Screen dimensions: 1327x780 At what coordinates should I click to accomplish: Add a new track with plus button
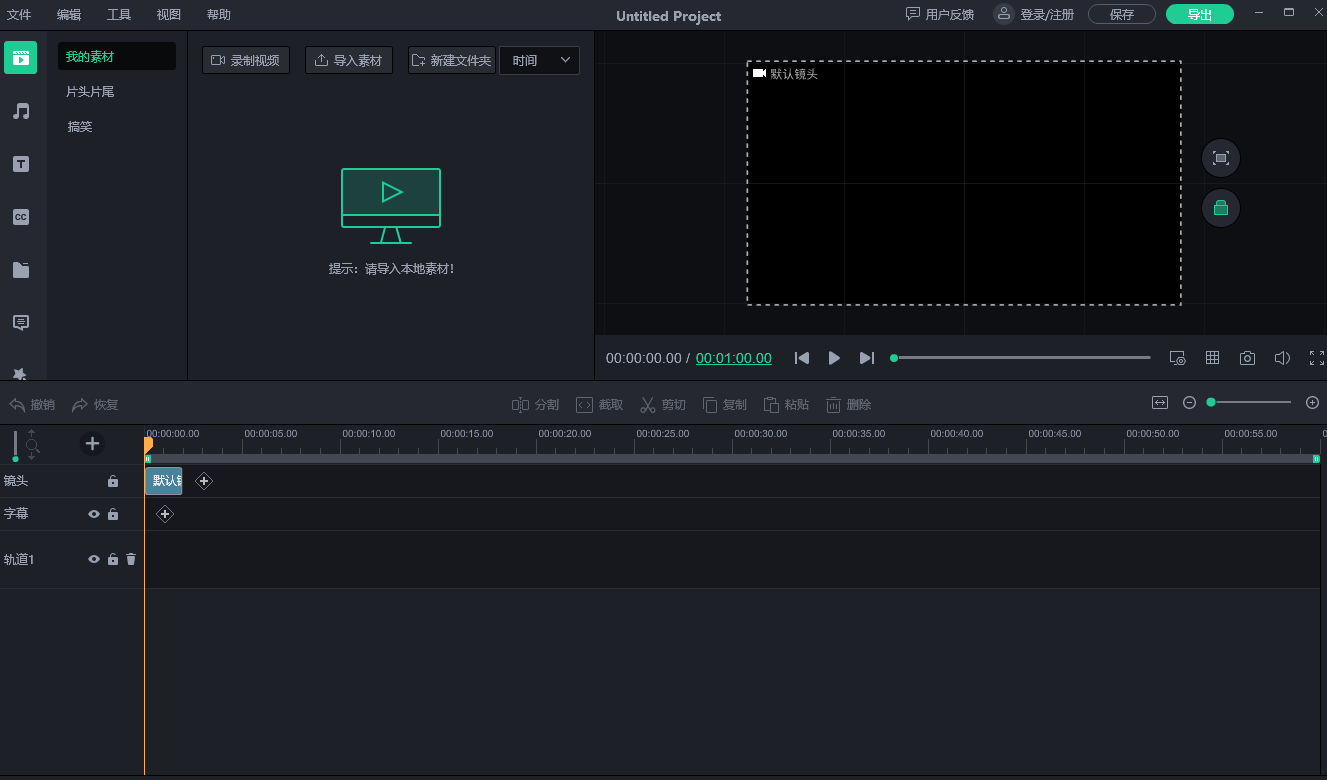(92, 443)
